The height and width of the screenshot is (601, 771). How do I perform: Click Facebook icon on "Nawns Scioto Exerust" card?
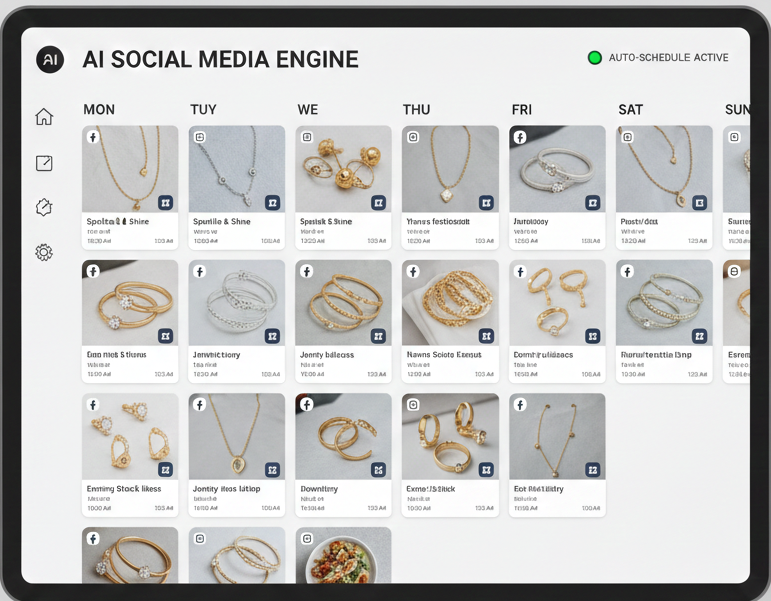click(x=413, y=271)
